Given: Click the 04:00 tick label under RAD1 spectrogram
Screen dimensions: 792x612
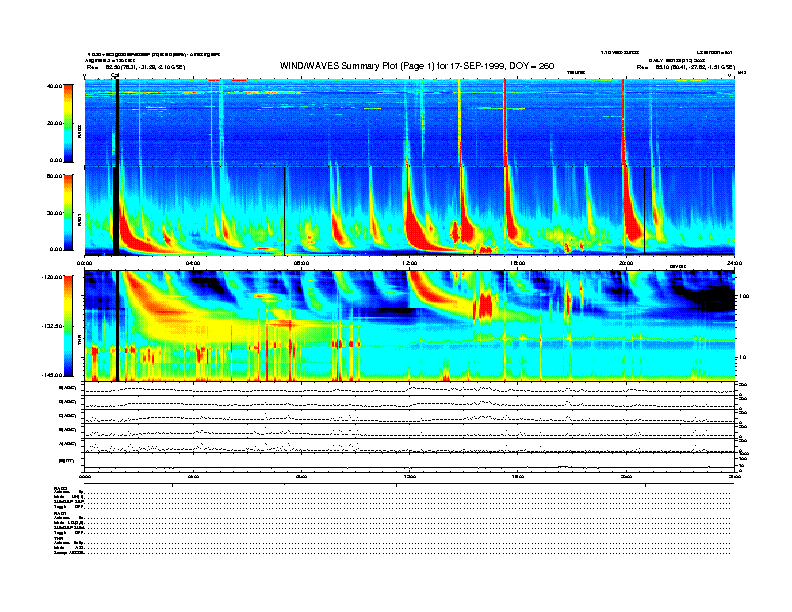Looking at the screenshot, I should (193, 263).
